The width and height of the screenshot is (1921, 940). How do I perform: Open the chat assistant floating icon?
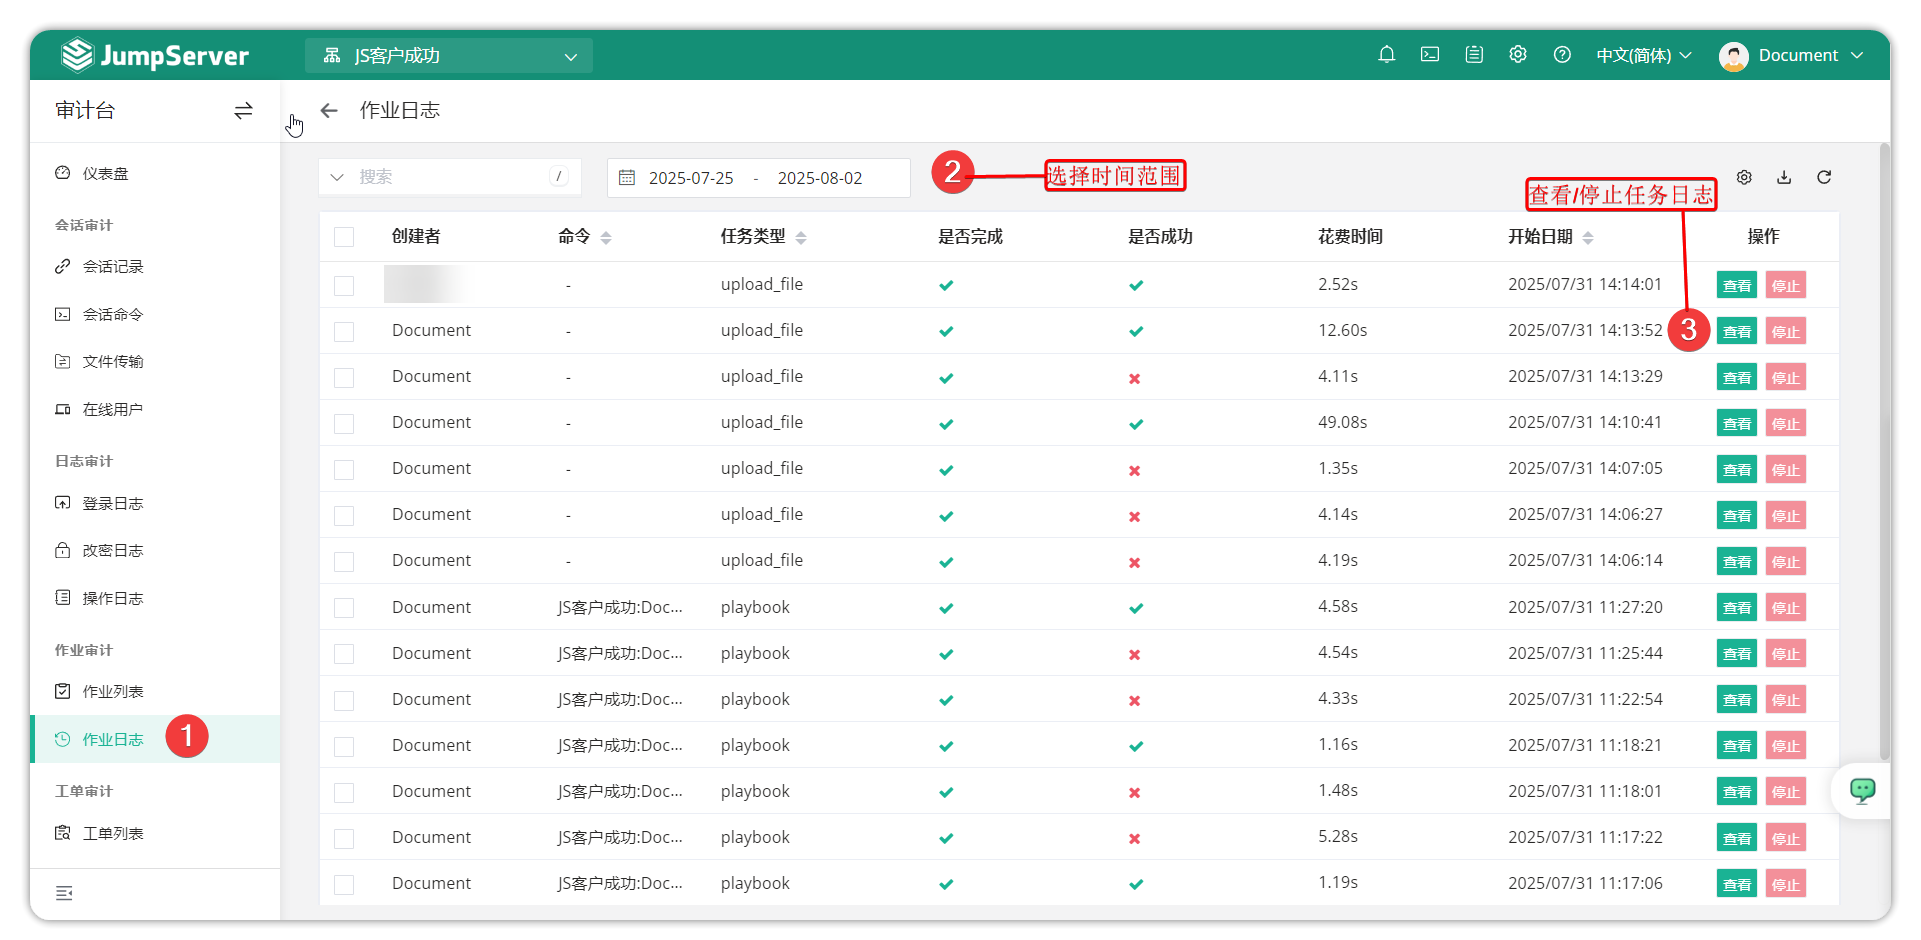click(1862, 791)
